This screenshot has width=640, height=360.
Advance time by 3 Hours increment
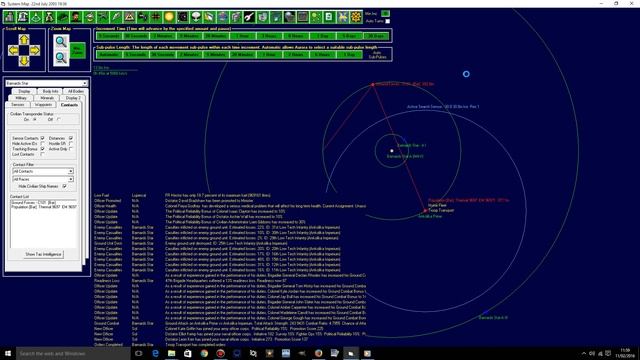pyautogui.click(x=269, y=36)
